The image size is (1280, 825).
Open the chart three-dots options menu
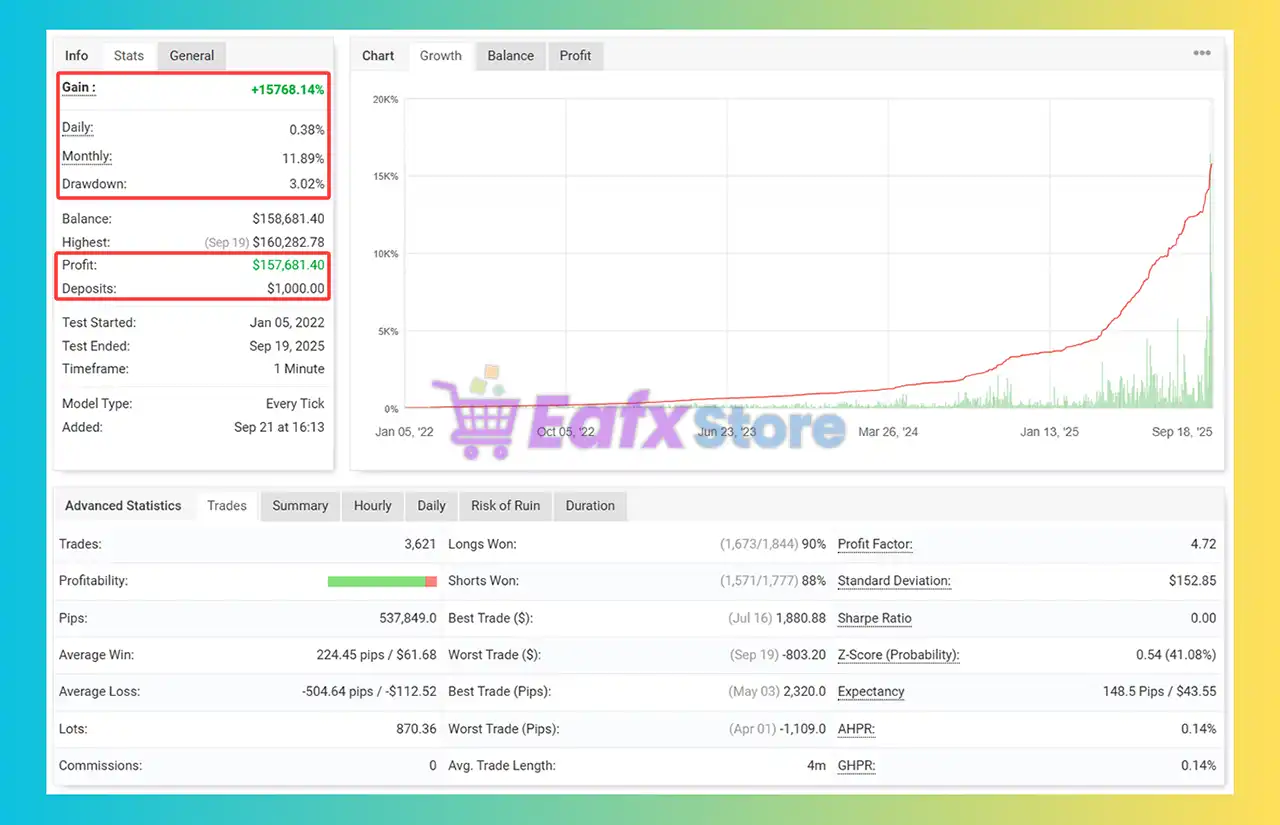[1202, 54]
